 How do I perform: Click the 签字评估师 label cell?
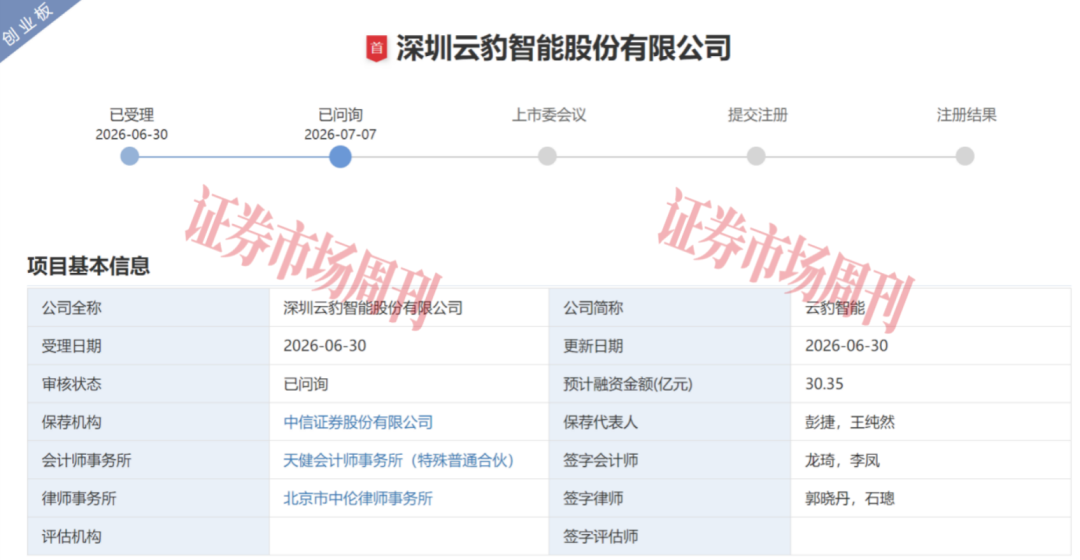coord(669,537)
